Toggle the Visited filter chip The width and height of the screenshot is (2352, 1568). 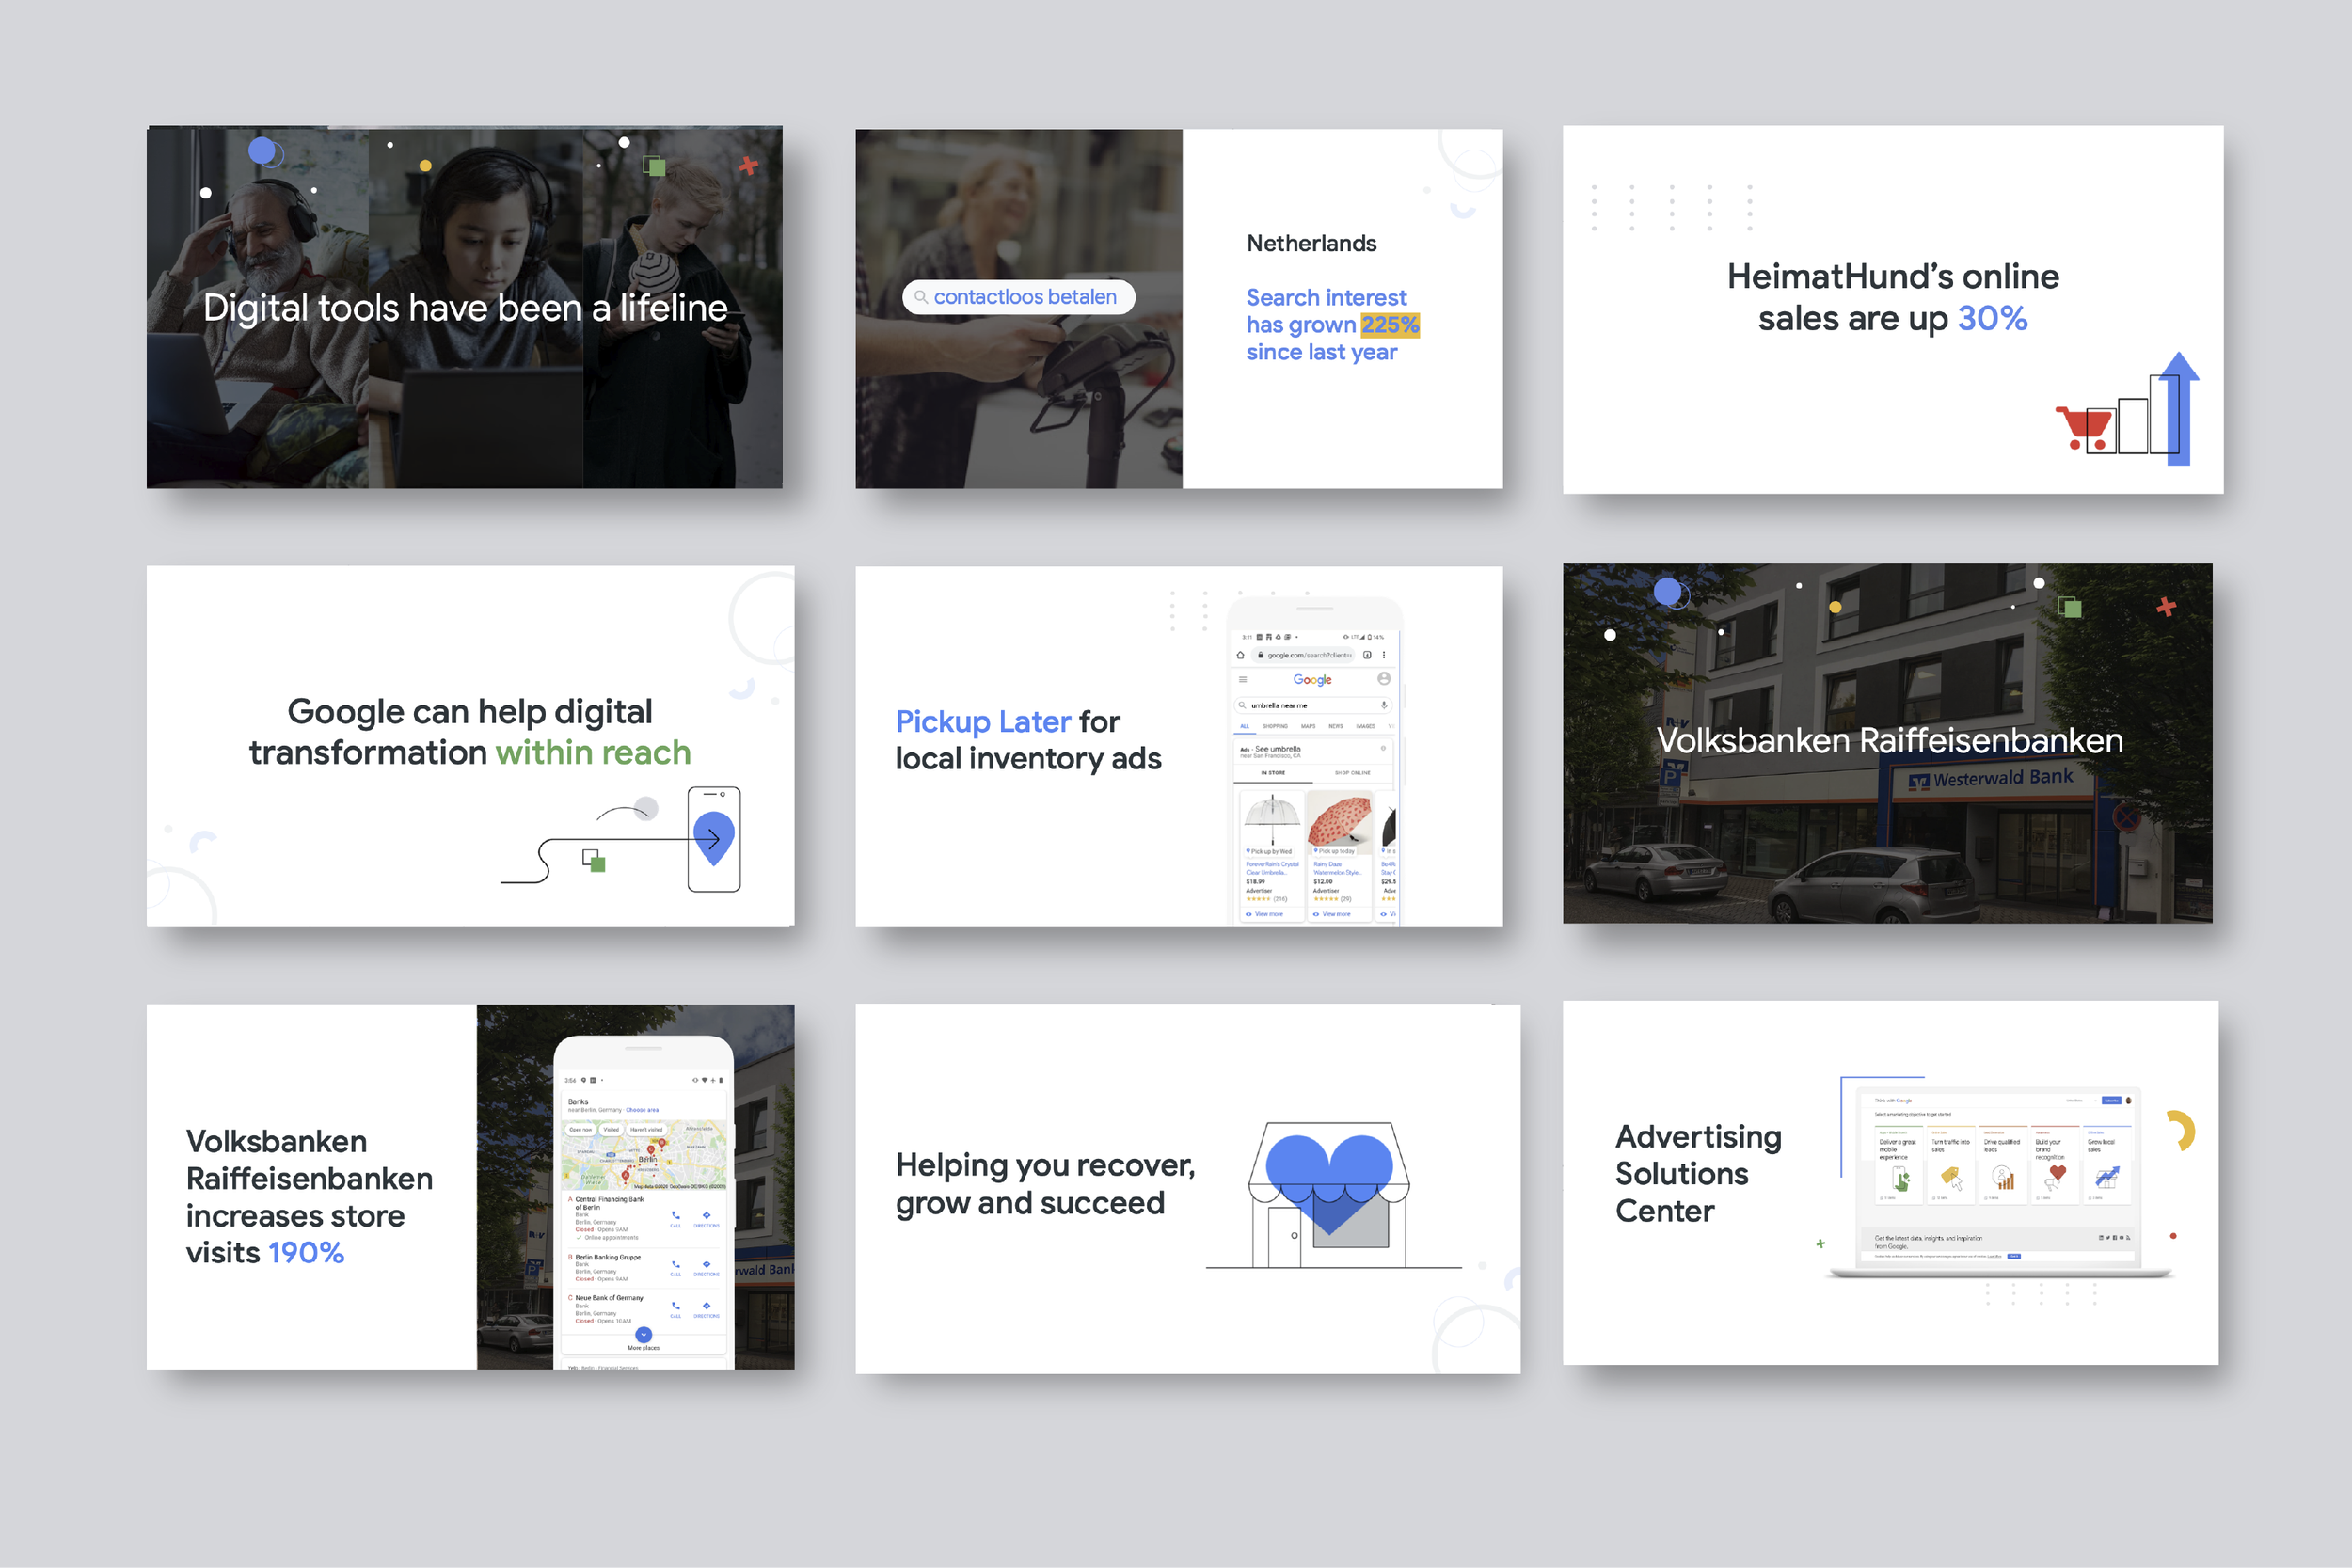click(612, 1130)
